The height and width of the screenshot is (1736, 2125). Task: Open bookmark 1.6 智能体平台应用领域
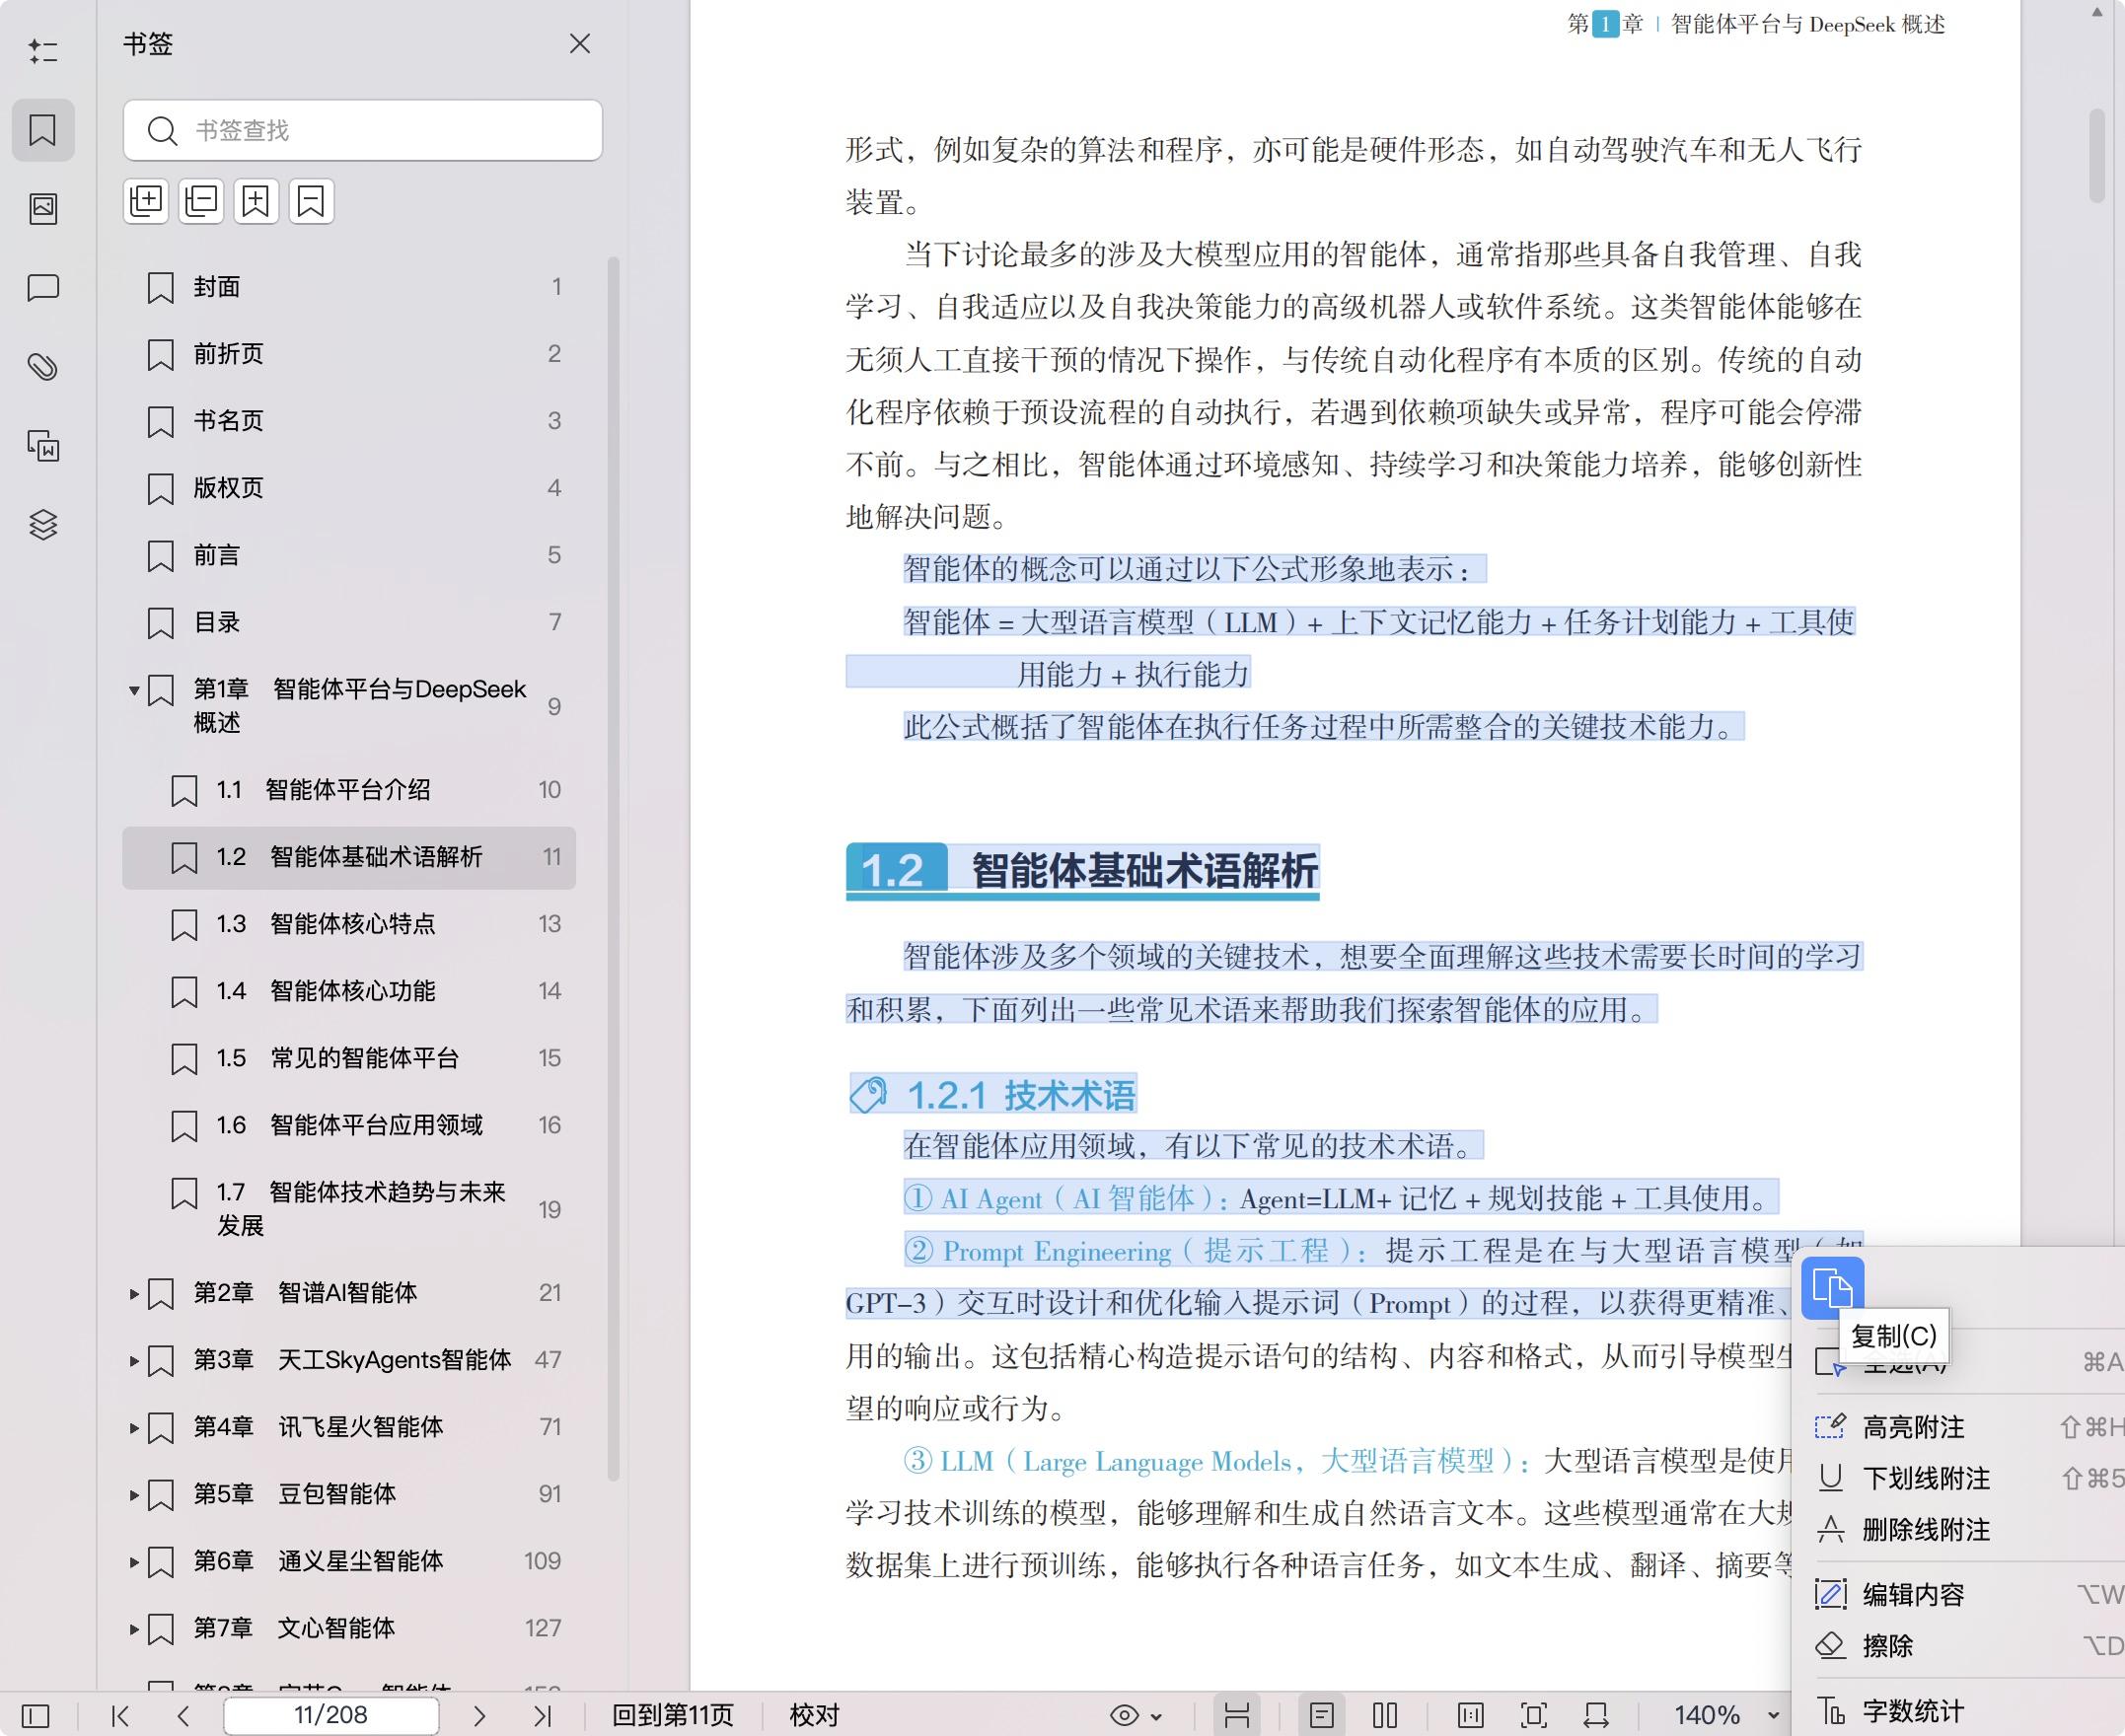(x=349, y=1125)
